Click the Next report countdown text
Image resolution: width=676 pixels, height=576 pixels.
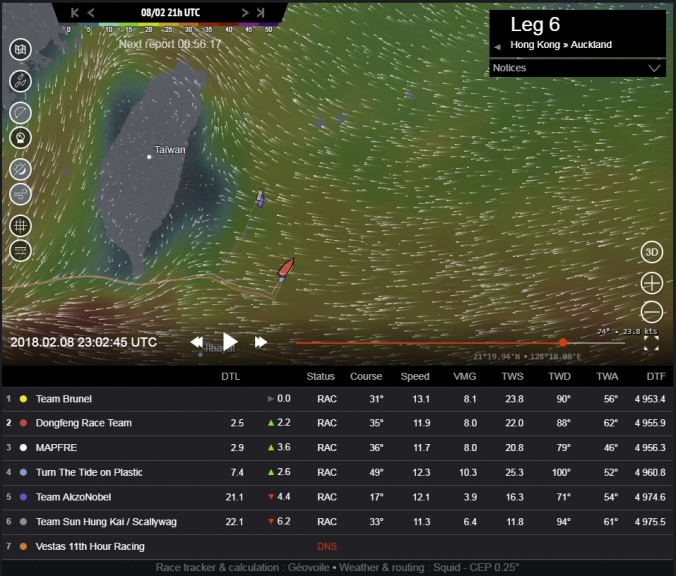(170, 44)
